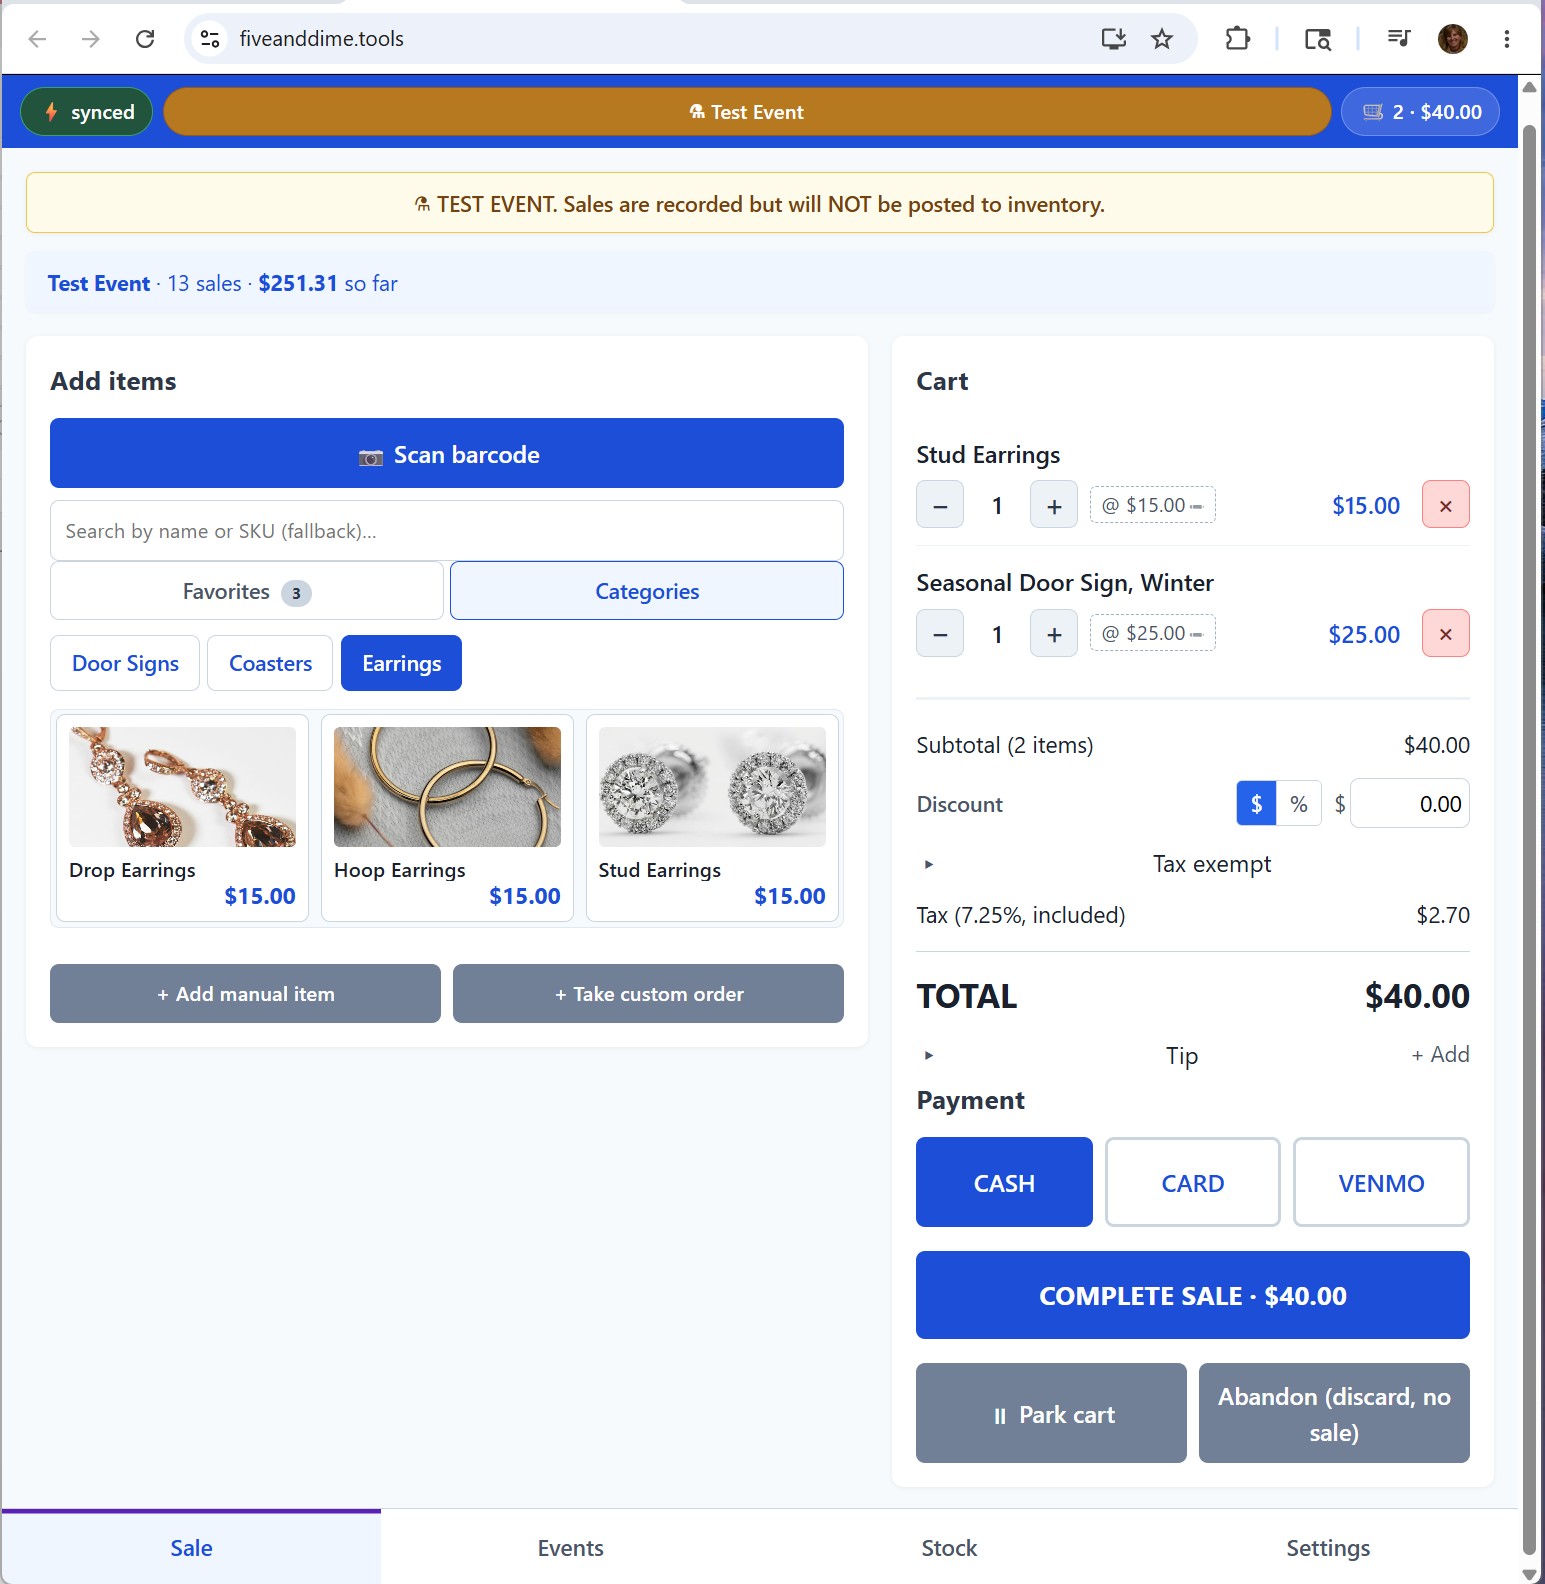Click the install app icon in address bar
Viewport: 1545px width, 1584px height.
tap(1113, 39)
